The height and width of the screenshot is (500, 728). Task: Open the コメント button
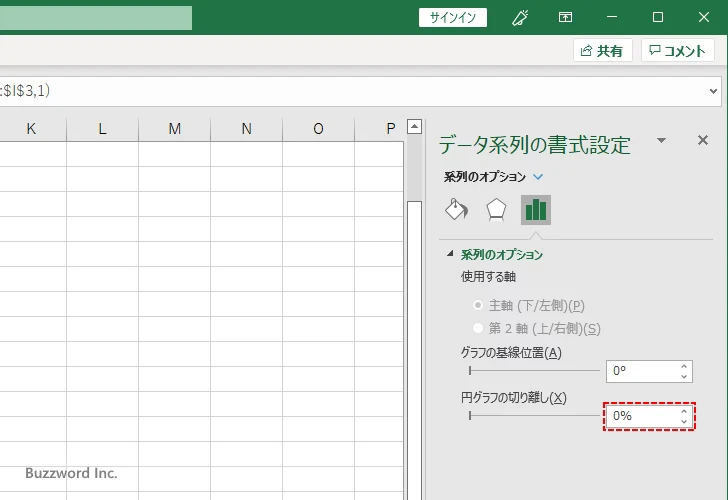point(677,50)
